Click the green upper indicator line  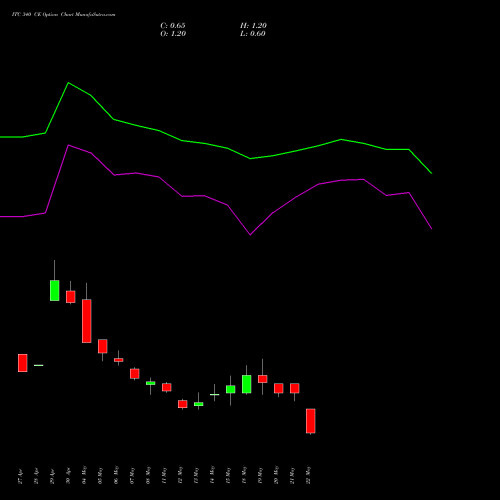[x=227, y=148]
